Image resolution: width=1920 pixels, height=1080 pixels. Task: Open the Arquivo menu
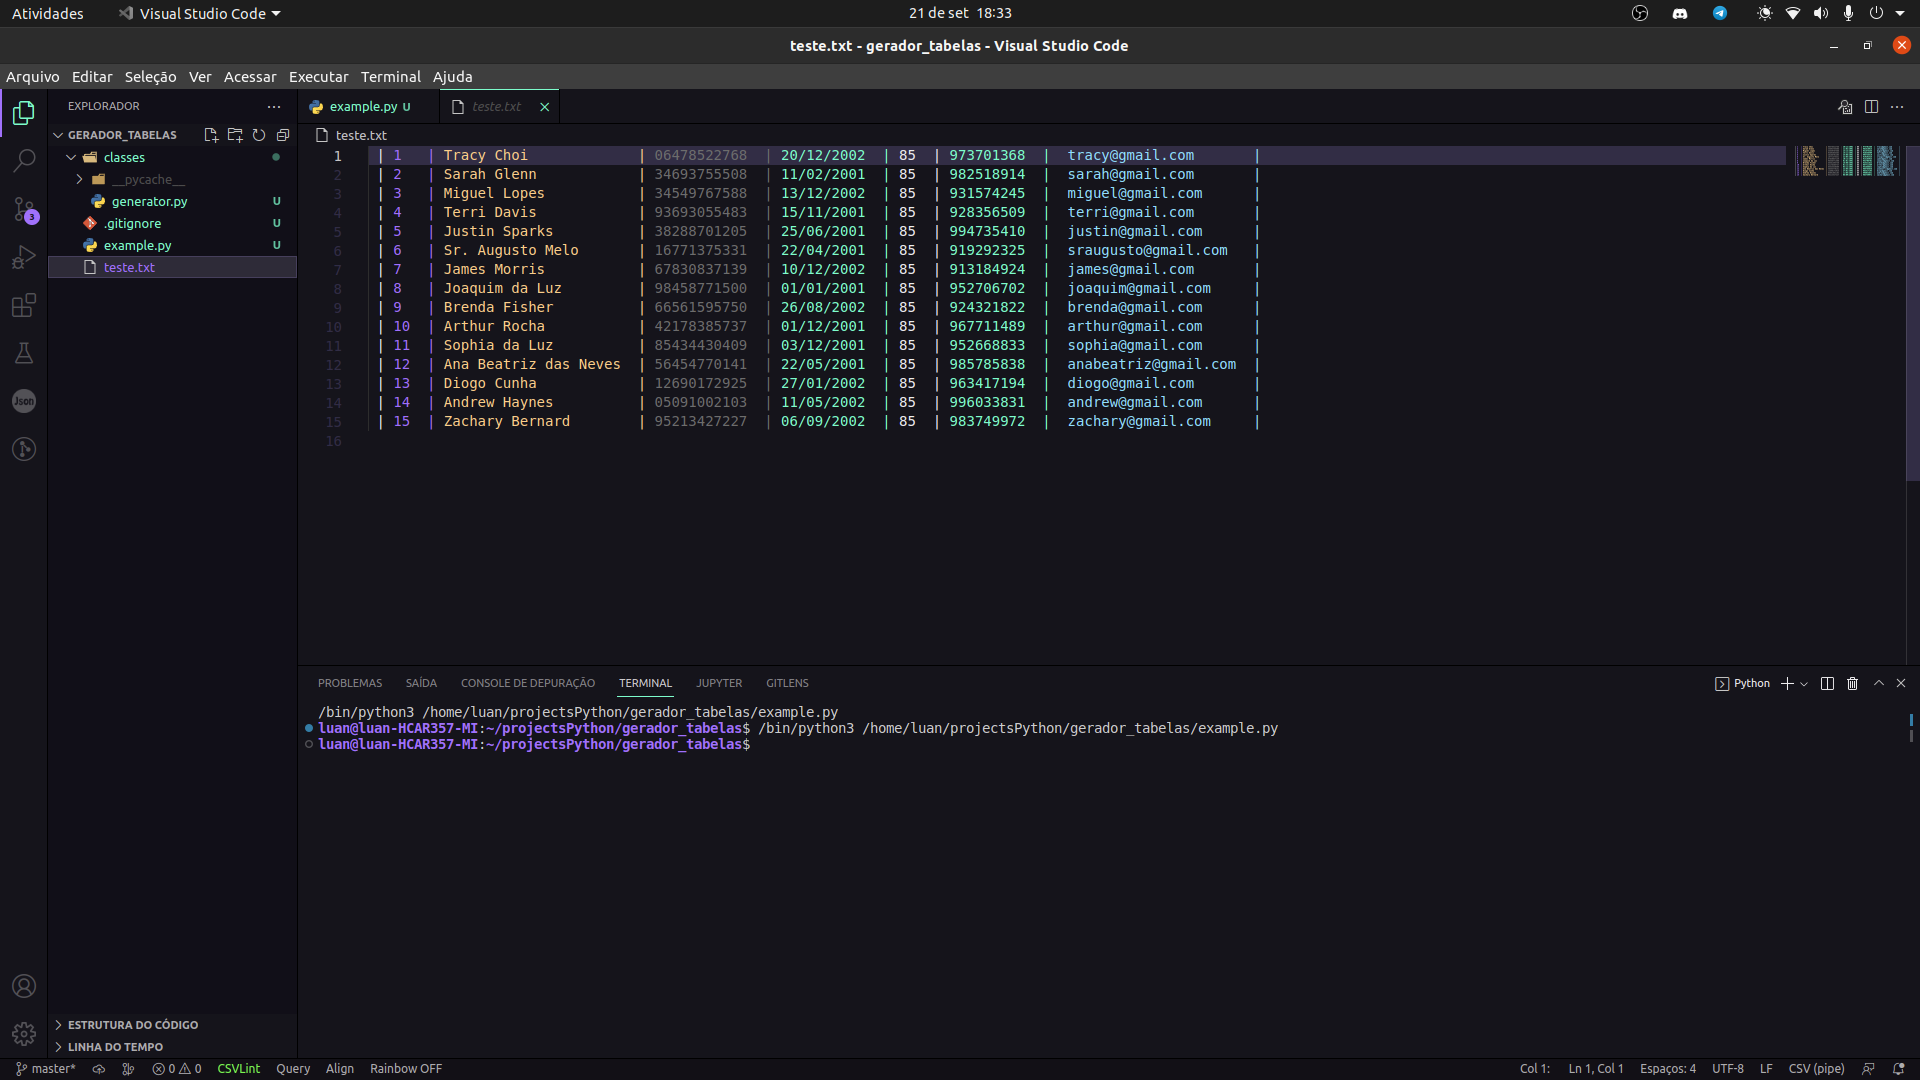pos(33,77)
